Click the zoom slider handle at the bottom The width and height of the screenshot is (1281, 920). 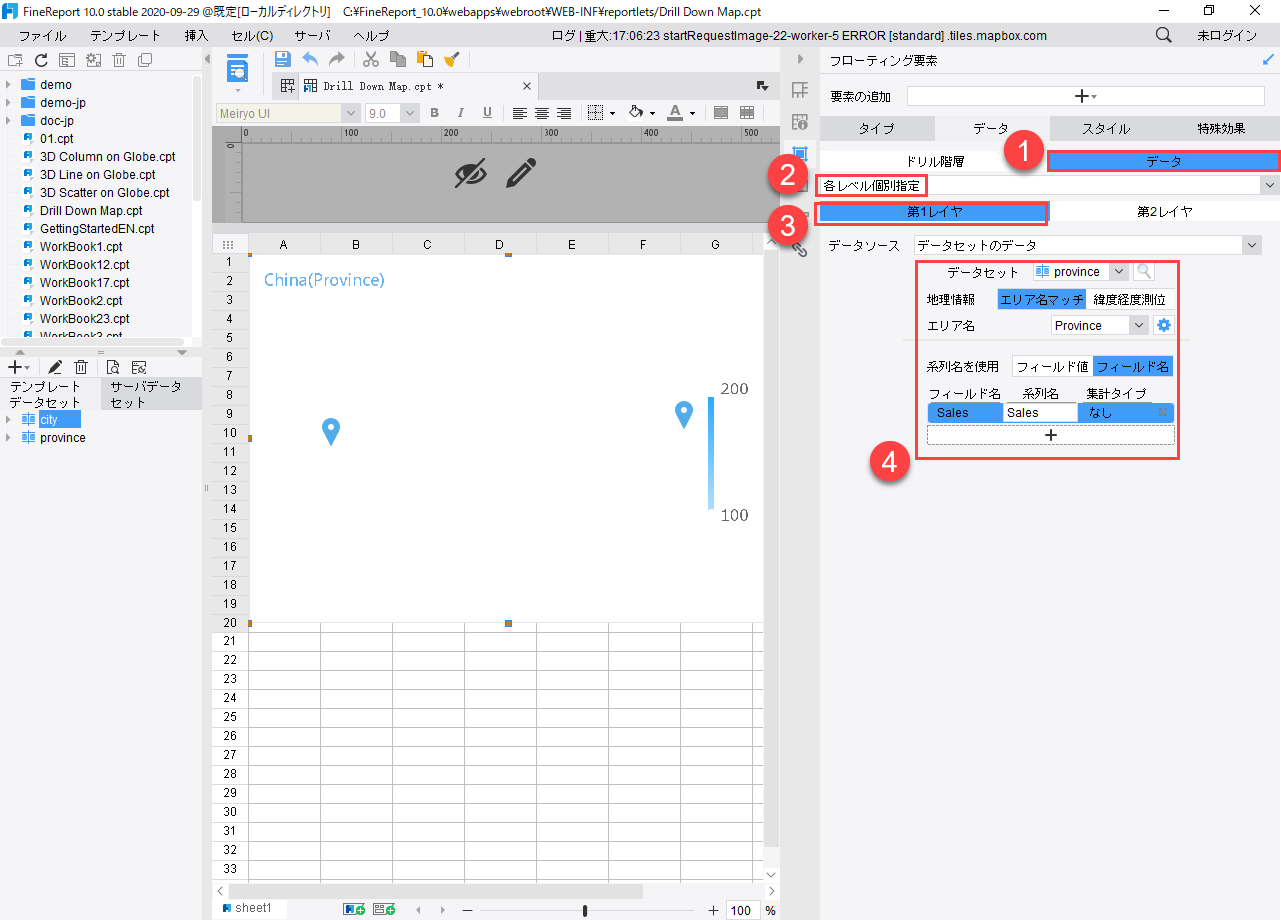tap(585, 911)
